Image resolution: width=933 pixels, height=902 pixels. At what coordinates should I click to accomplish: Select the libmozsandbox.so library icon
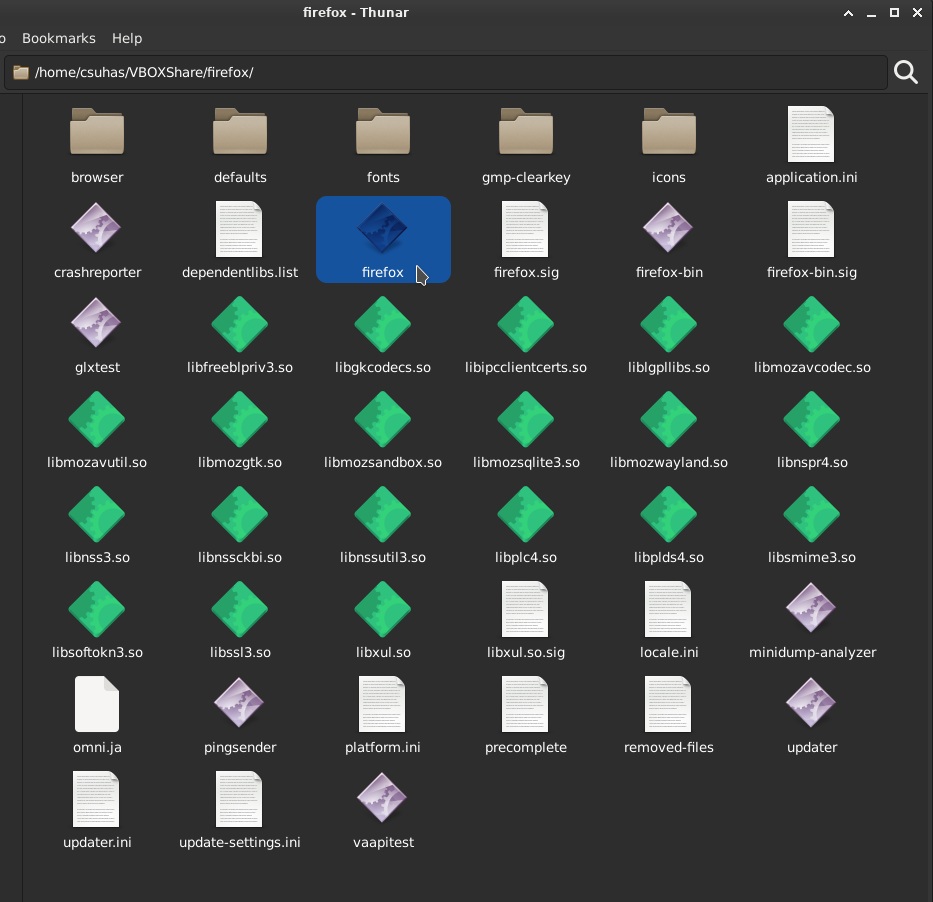tap(383, 419)
